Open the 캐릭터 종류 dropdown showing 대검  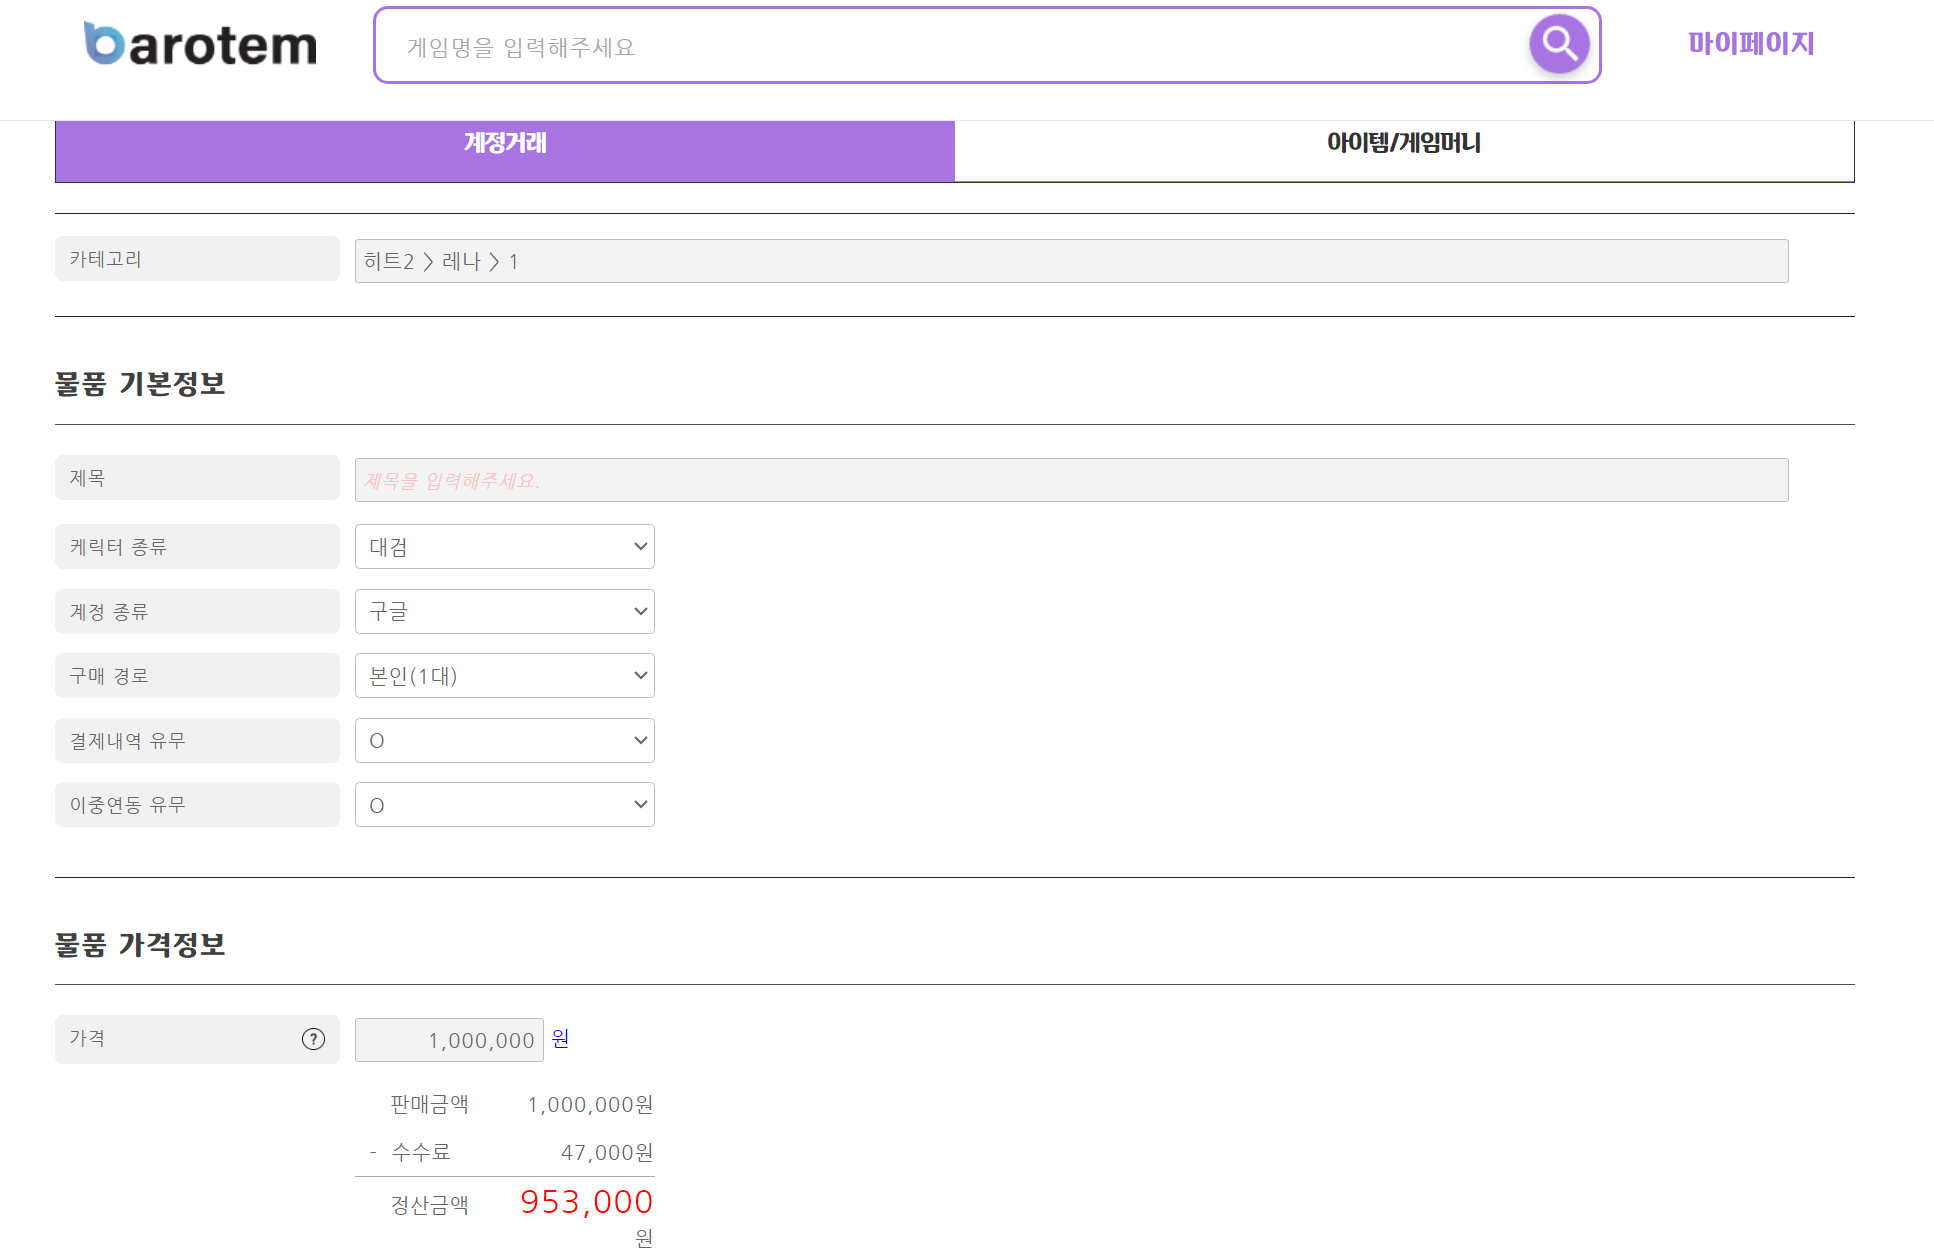point(505,547)
